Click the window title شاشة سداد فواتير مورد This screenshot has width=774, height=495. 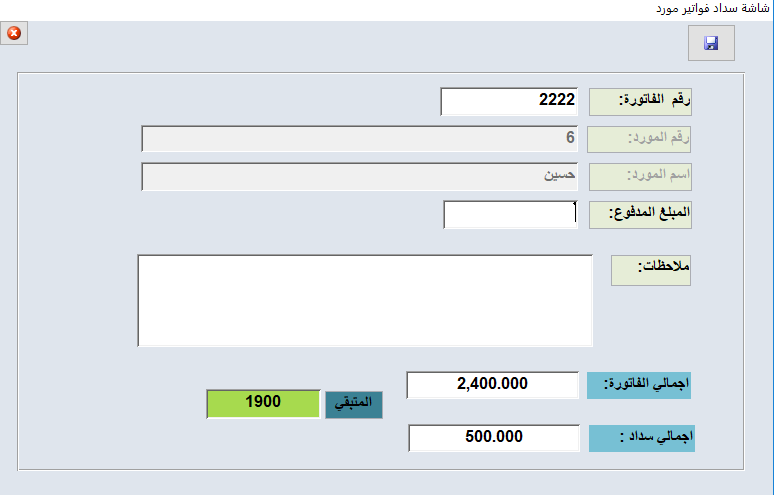point(712,8)
